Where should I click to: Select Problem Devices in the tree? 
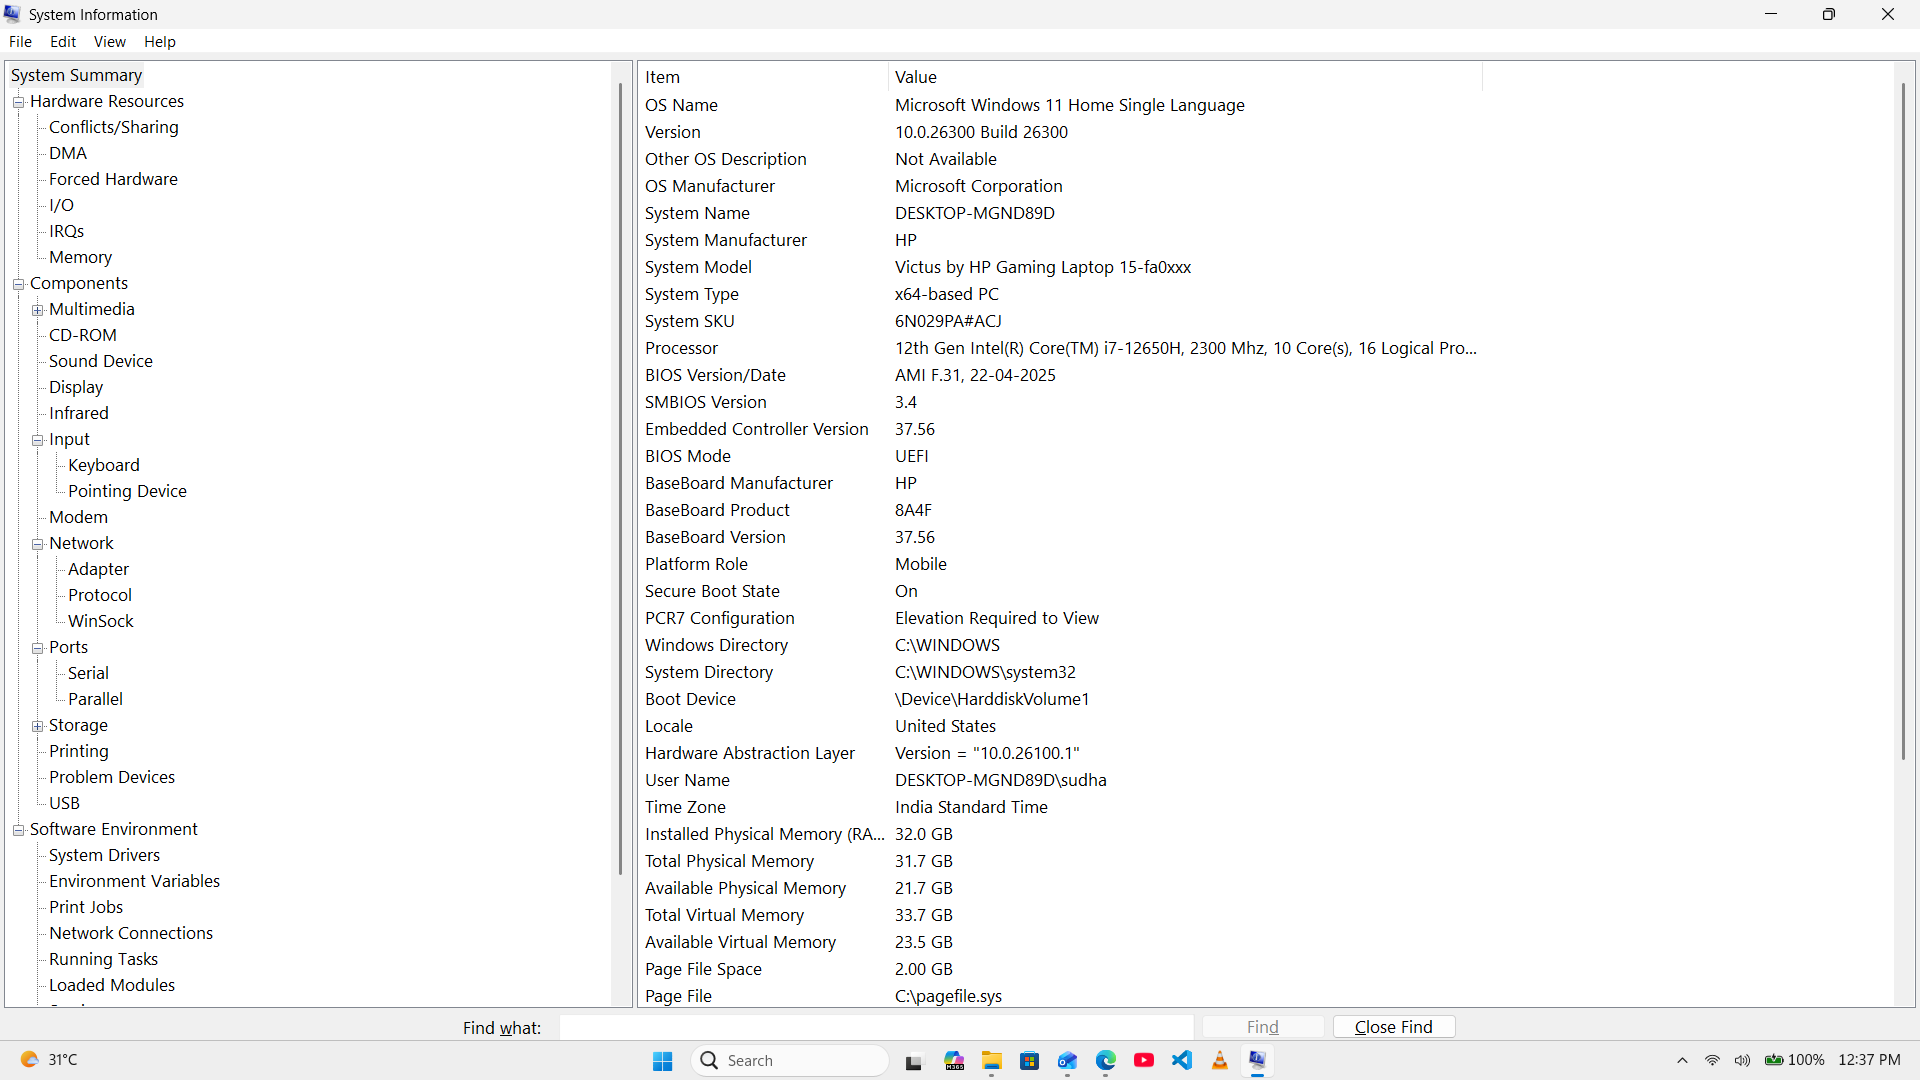112,777
